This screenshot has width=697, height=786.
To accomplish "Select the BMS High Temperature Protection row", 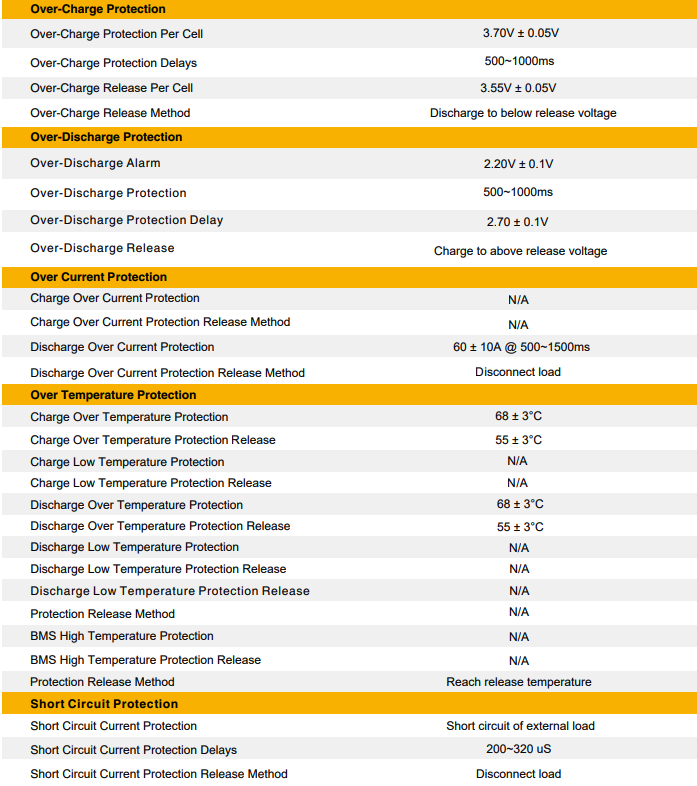I will coord(349,636).
